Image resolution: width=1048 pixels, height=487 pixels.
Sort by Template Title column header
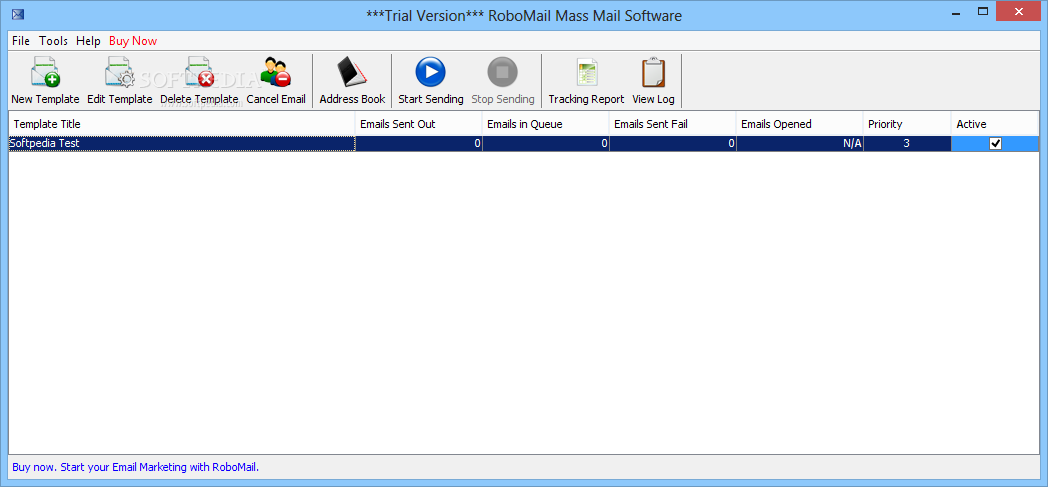(181, 124)
